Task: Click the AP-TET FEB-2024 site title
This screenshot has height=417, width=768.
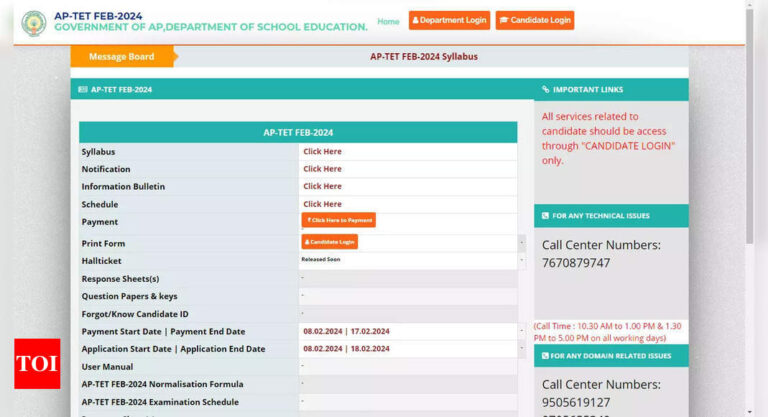Action: 98,16
